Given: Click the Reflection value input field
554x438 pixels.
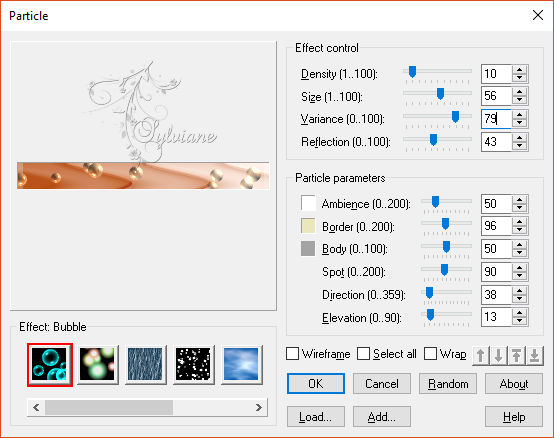Looking at the screenshot, I should point(496,142).
